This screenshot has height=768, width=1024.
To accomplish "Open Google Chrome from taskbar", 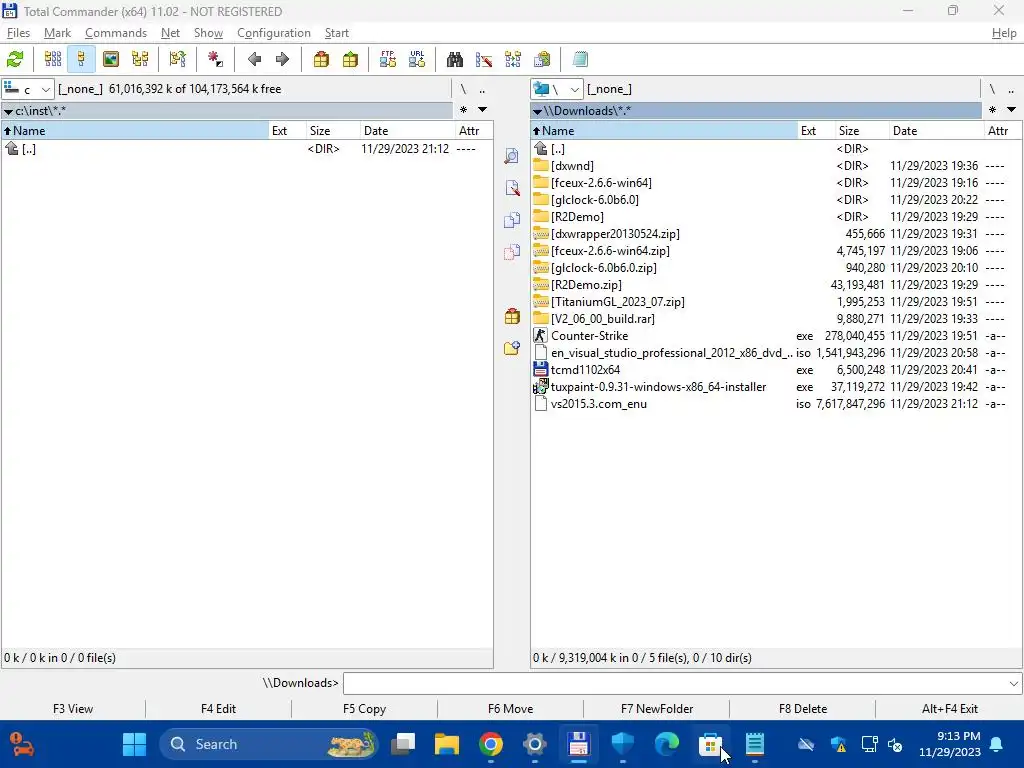I will pos(490,744).
